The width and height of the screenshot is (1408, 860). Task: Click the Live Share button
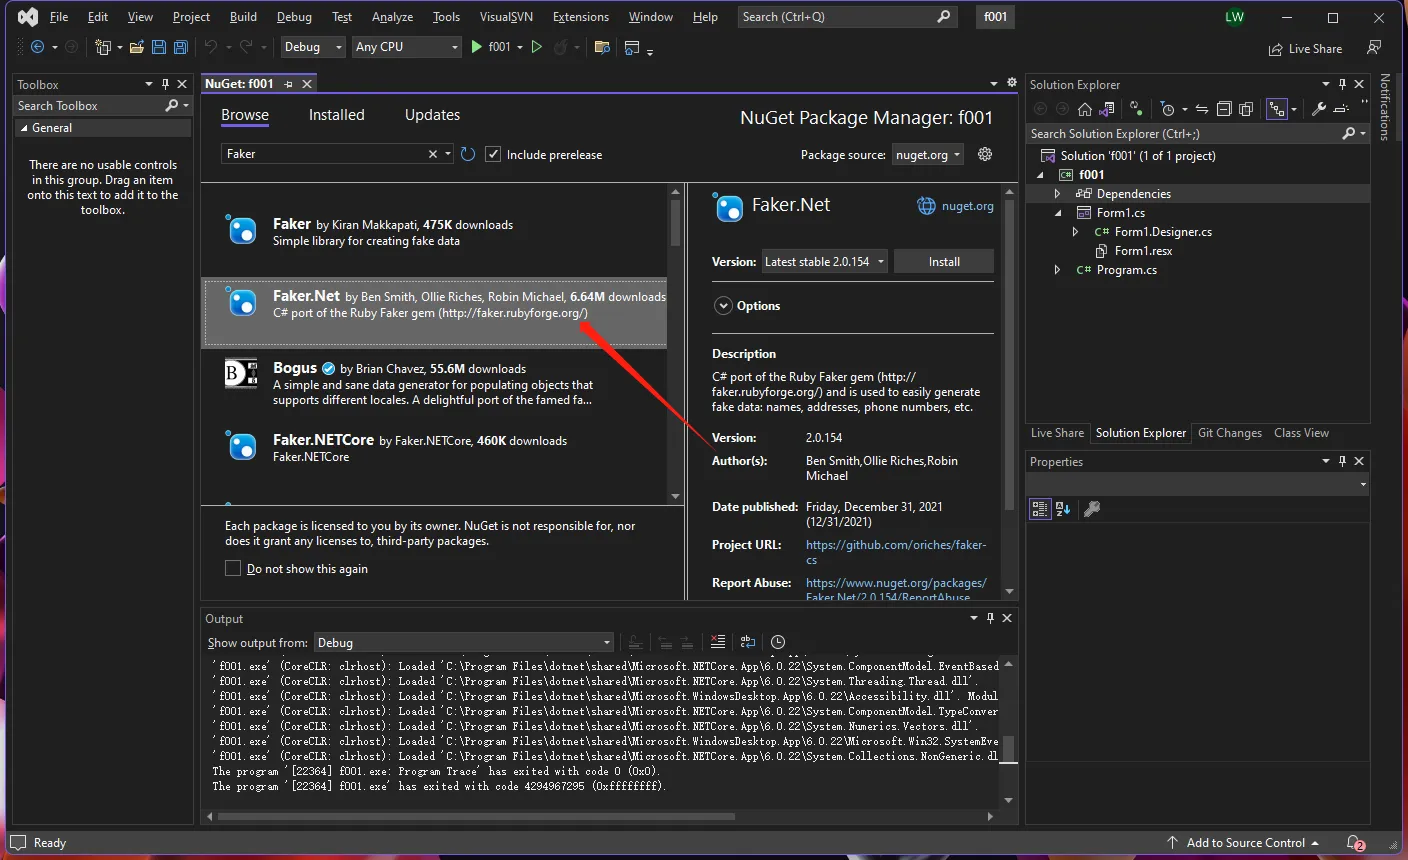tap(1305, 49)
